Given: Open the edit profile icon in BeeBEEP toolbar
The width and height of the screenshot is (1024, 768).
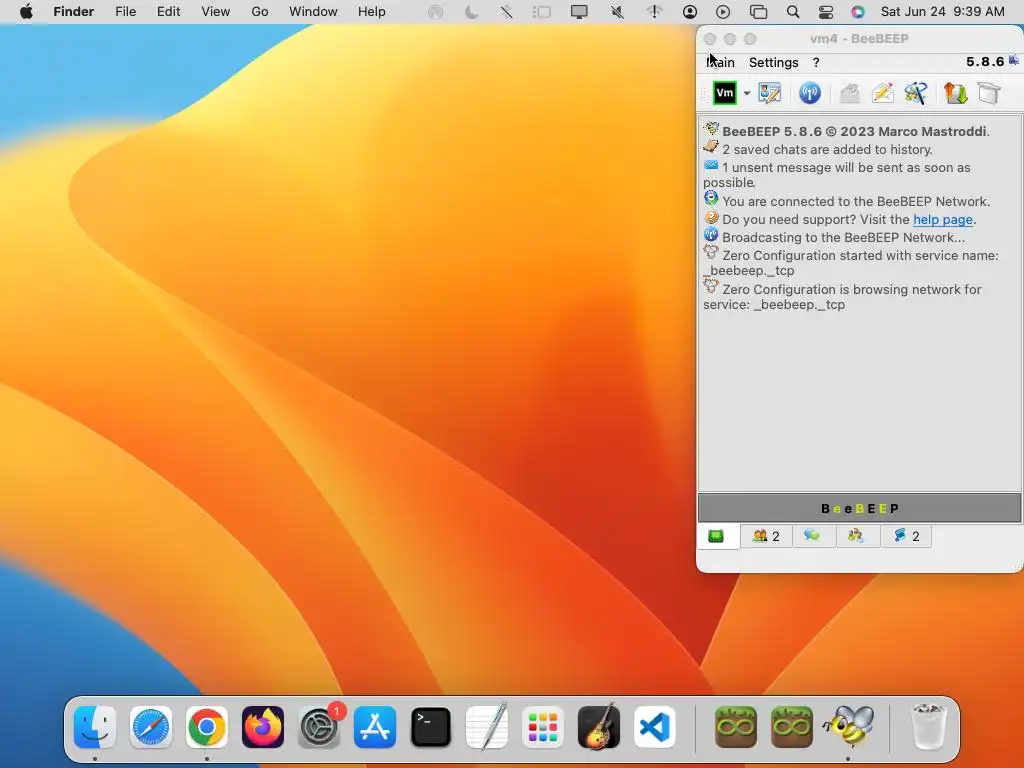Looking at the screenshot, I should 769,93.
